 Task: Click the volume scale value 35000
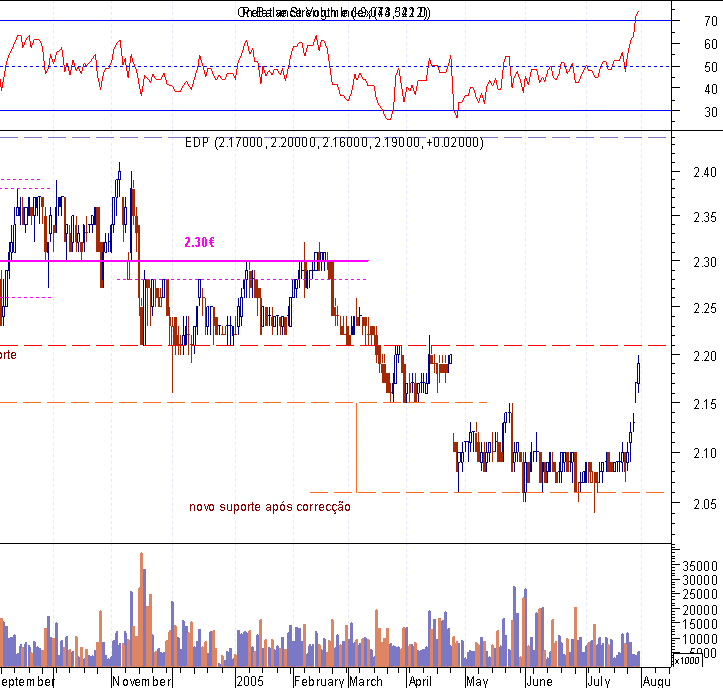pos(700,566)
